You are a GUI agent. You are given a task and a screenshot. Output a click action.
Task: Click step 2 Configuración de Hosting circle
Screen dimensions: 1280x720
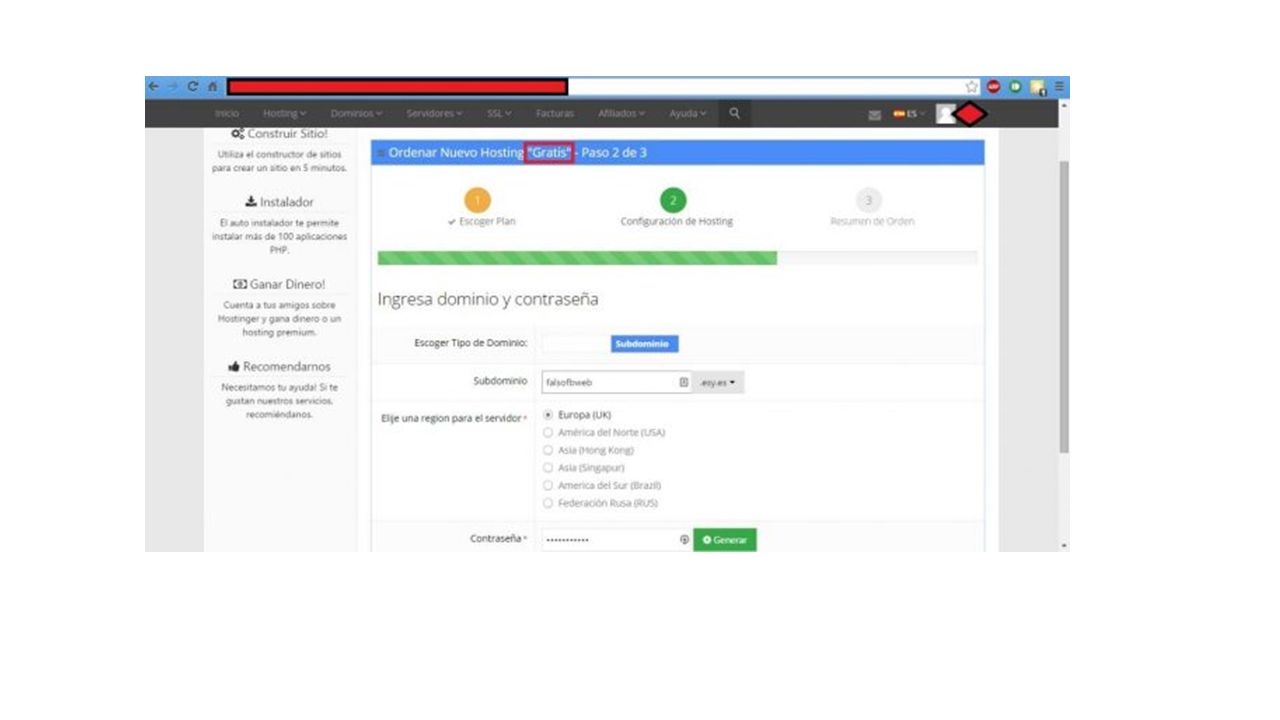tap(673, 200)
